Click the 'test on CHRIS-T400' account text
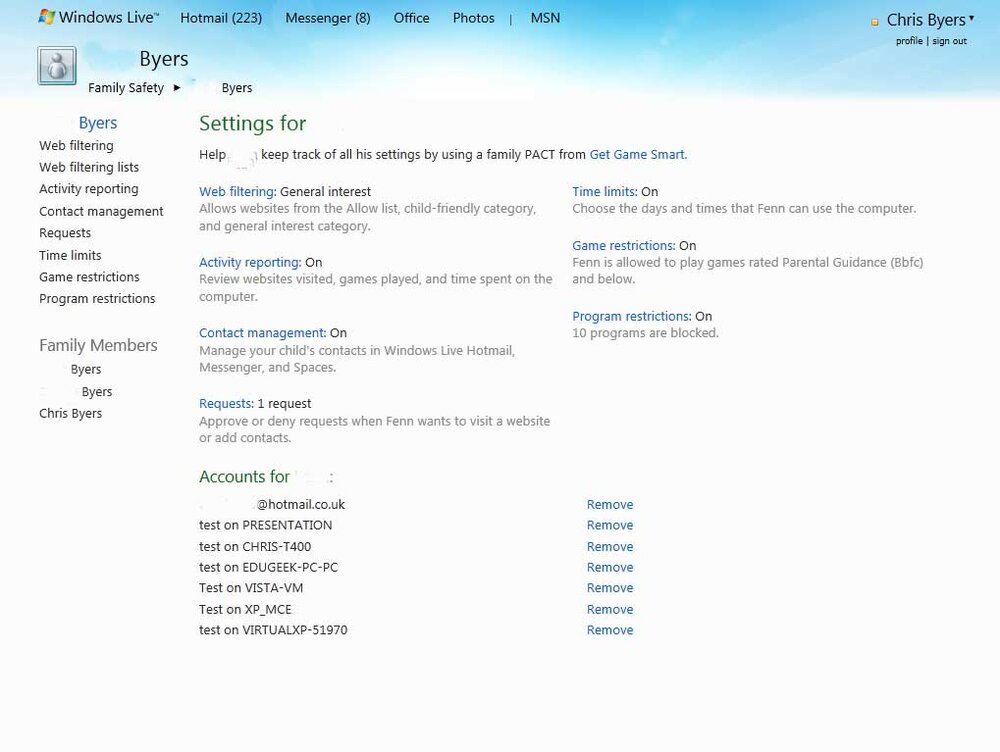The image size is (1000, 752). [255, 547]
